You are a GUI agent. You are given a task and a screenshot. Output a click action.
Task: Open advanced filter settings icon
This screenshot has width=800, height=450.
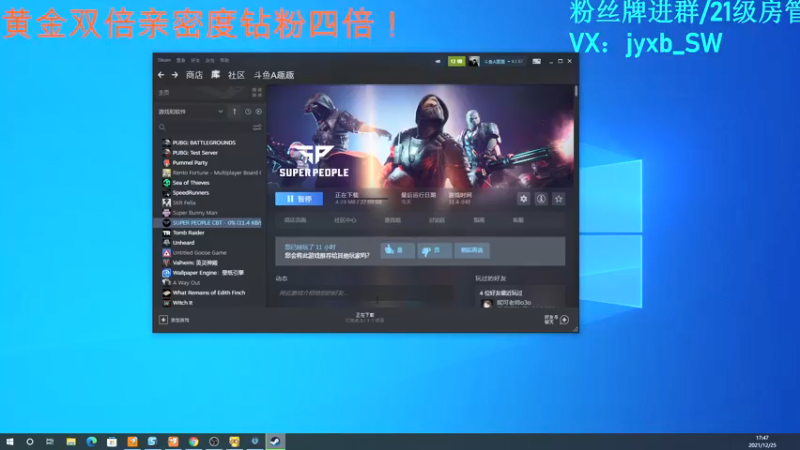tap(257, 127)
